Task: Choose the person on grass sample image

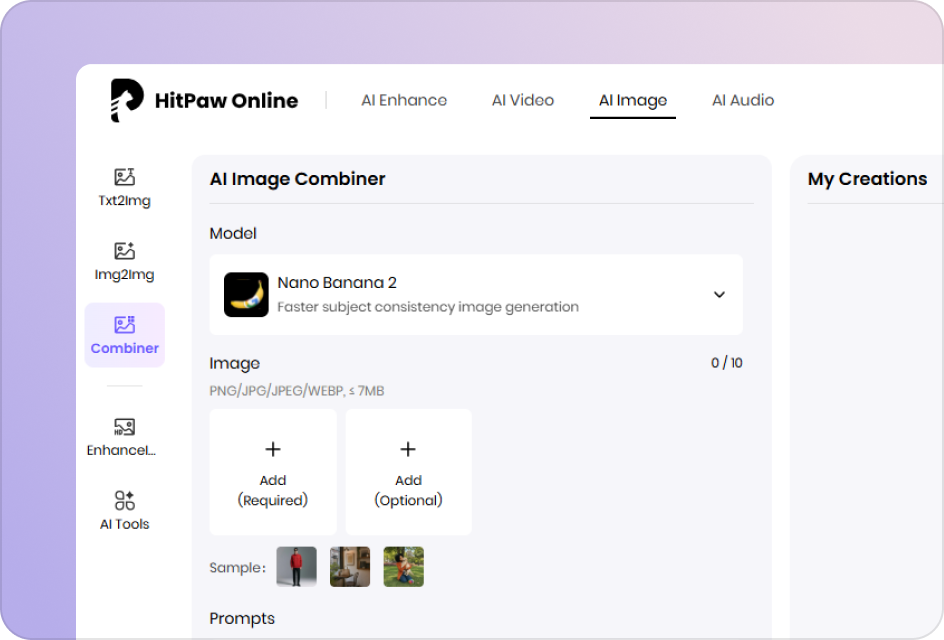Action: tap(403, 567)
